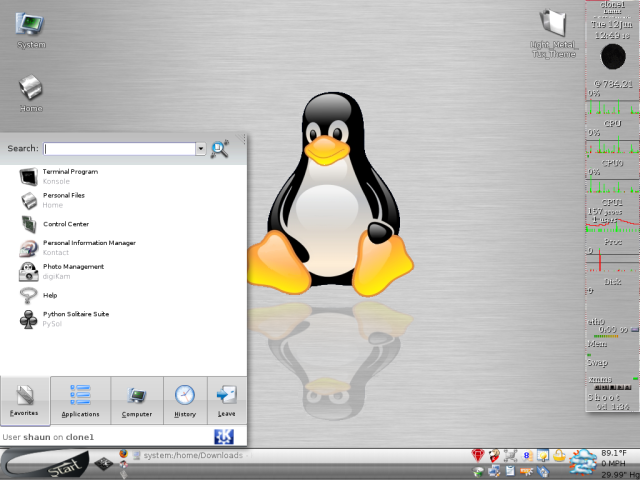
Task: Click the 89.1°F temperature reading
Action: pyautogui.click(x=614, y=453)
